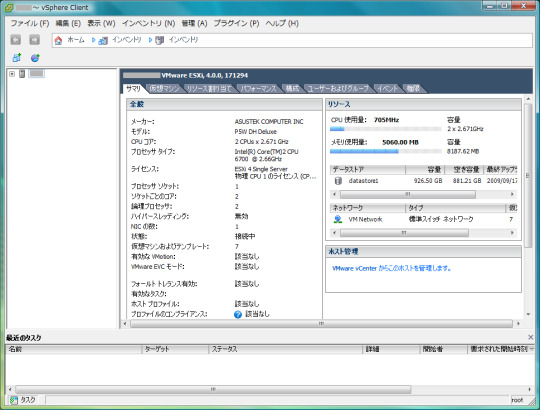Click the 5060.00 MB memory usage value
Viewport: 540px width, 410px height.
pos(400,142)
